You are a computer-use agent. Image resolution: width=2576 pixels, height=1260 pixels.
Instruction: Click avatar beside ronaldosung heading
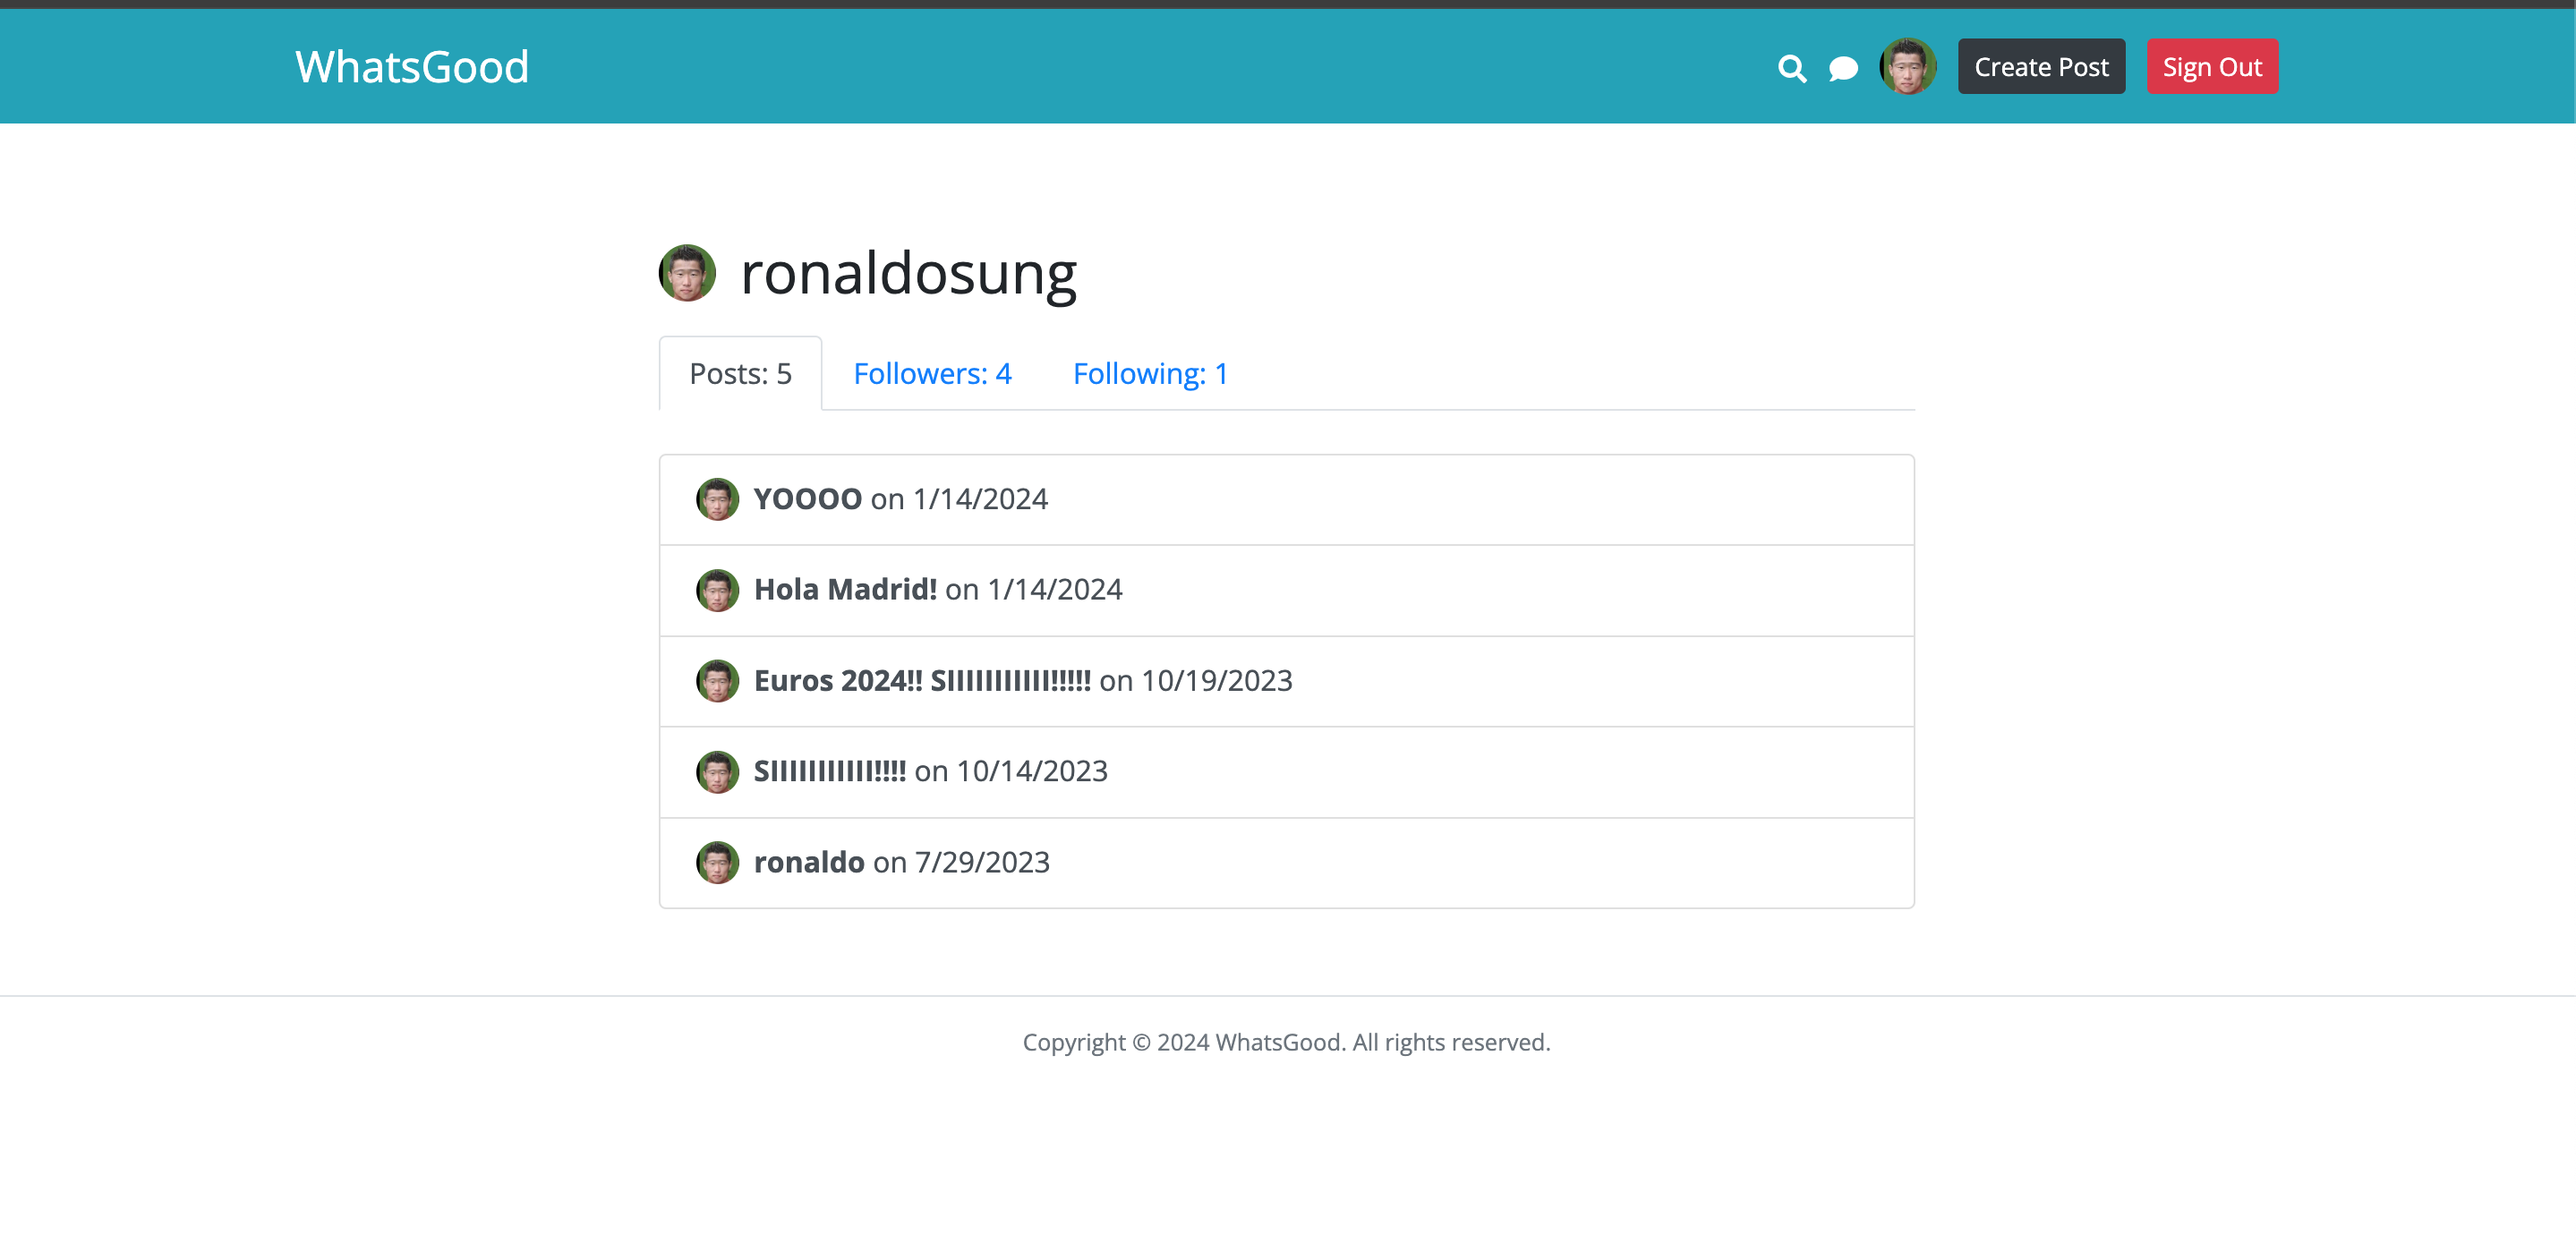(x=687, y=273)
